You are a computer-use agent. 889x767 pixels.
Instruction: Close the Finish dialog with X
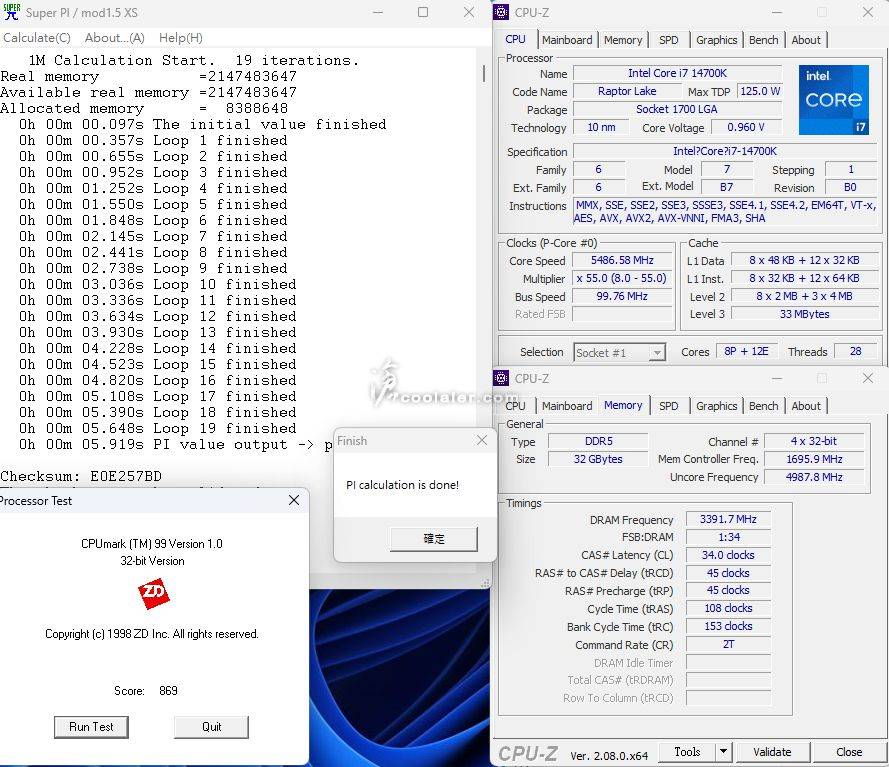pos(482,440)
